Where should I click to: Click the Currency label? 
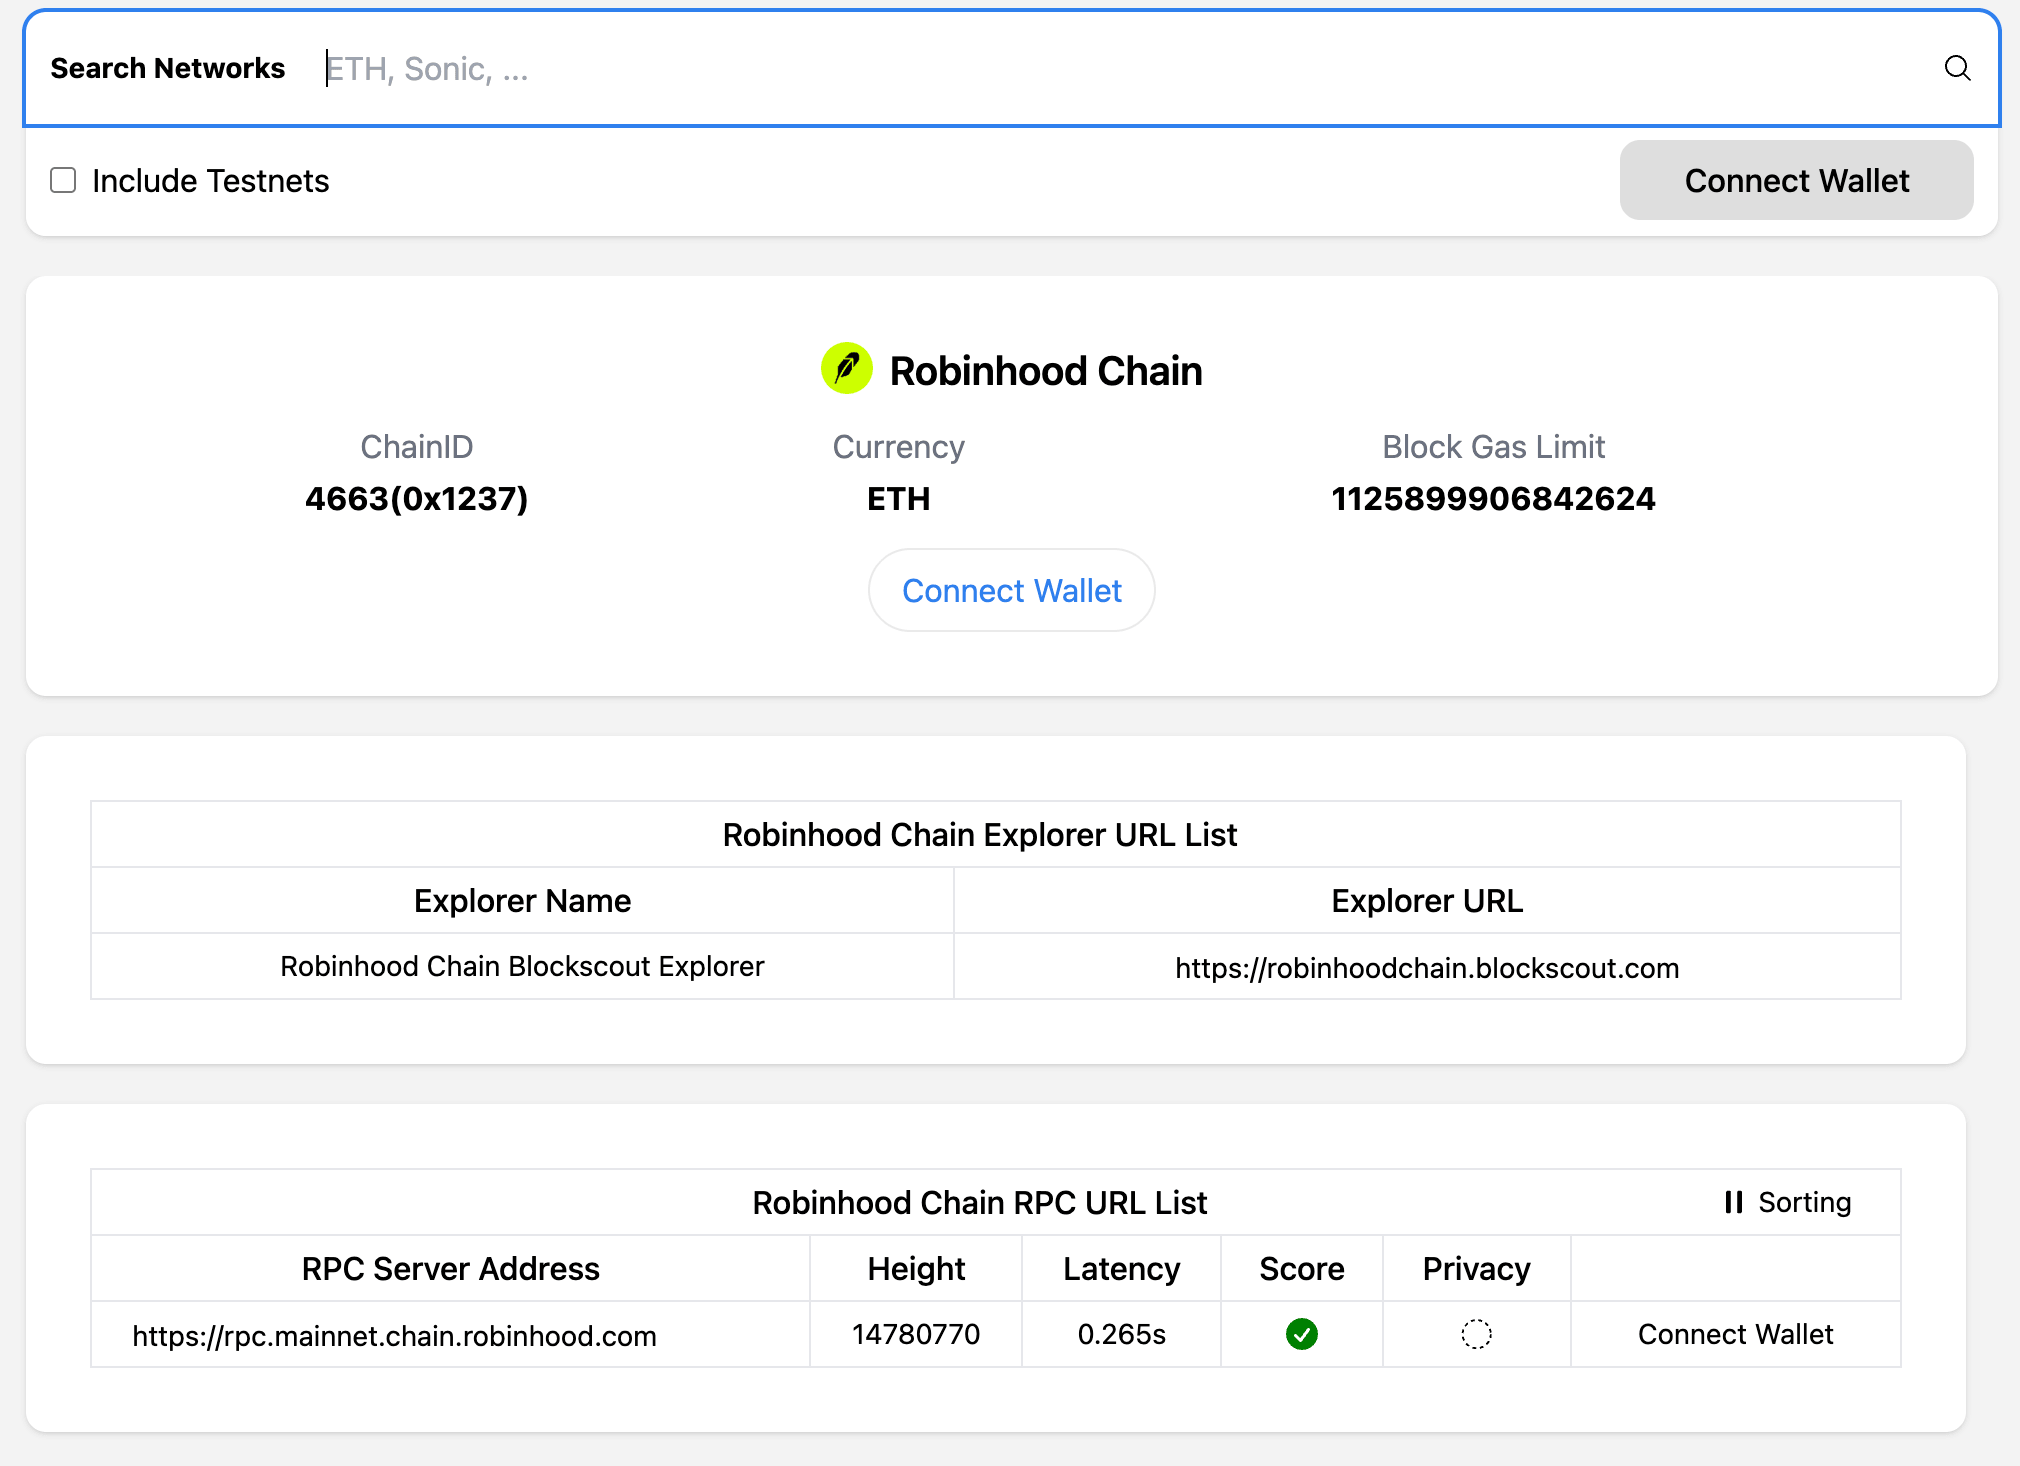[x=898, y=446]
